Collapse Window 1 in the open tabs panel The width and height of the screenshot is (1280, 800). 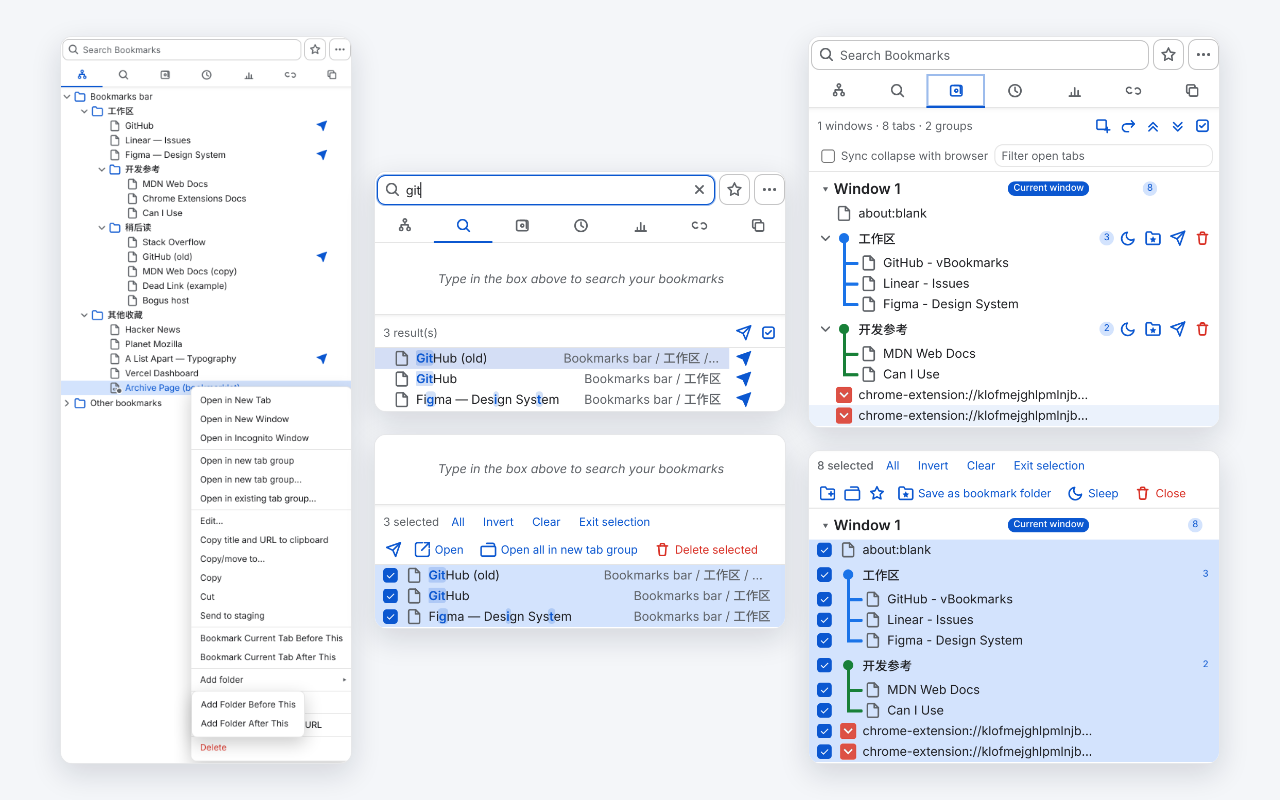pos(825,189)
